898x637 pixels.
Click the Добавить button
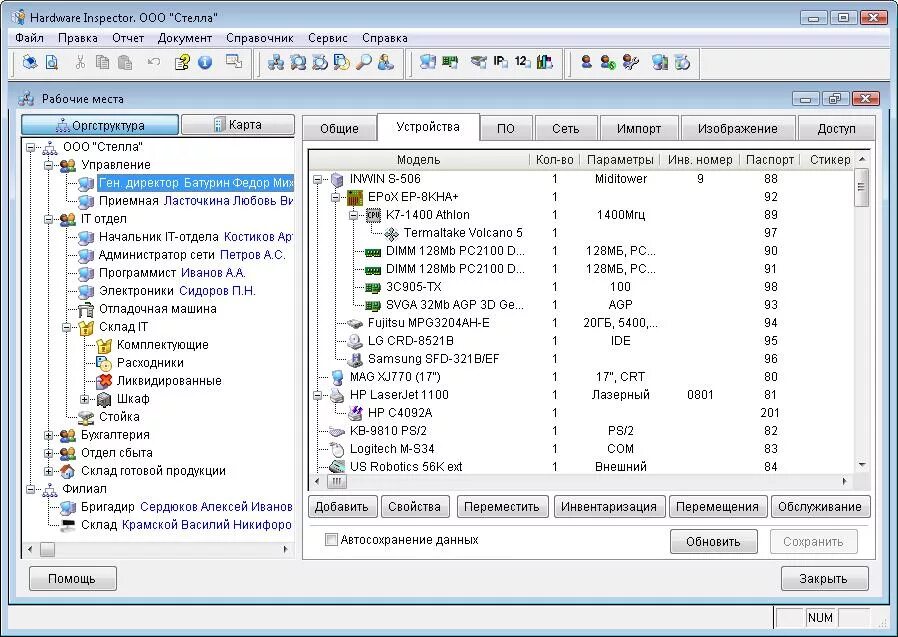click(x=342, y=506)
